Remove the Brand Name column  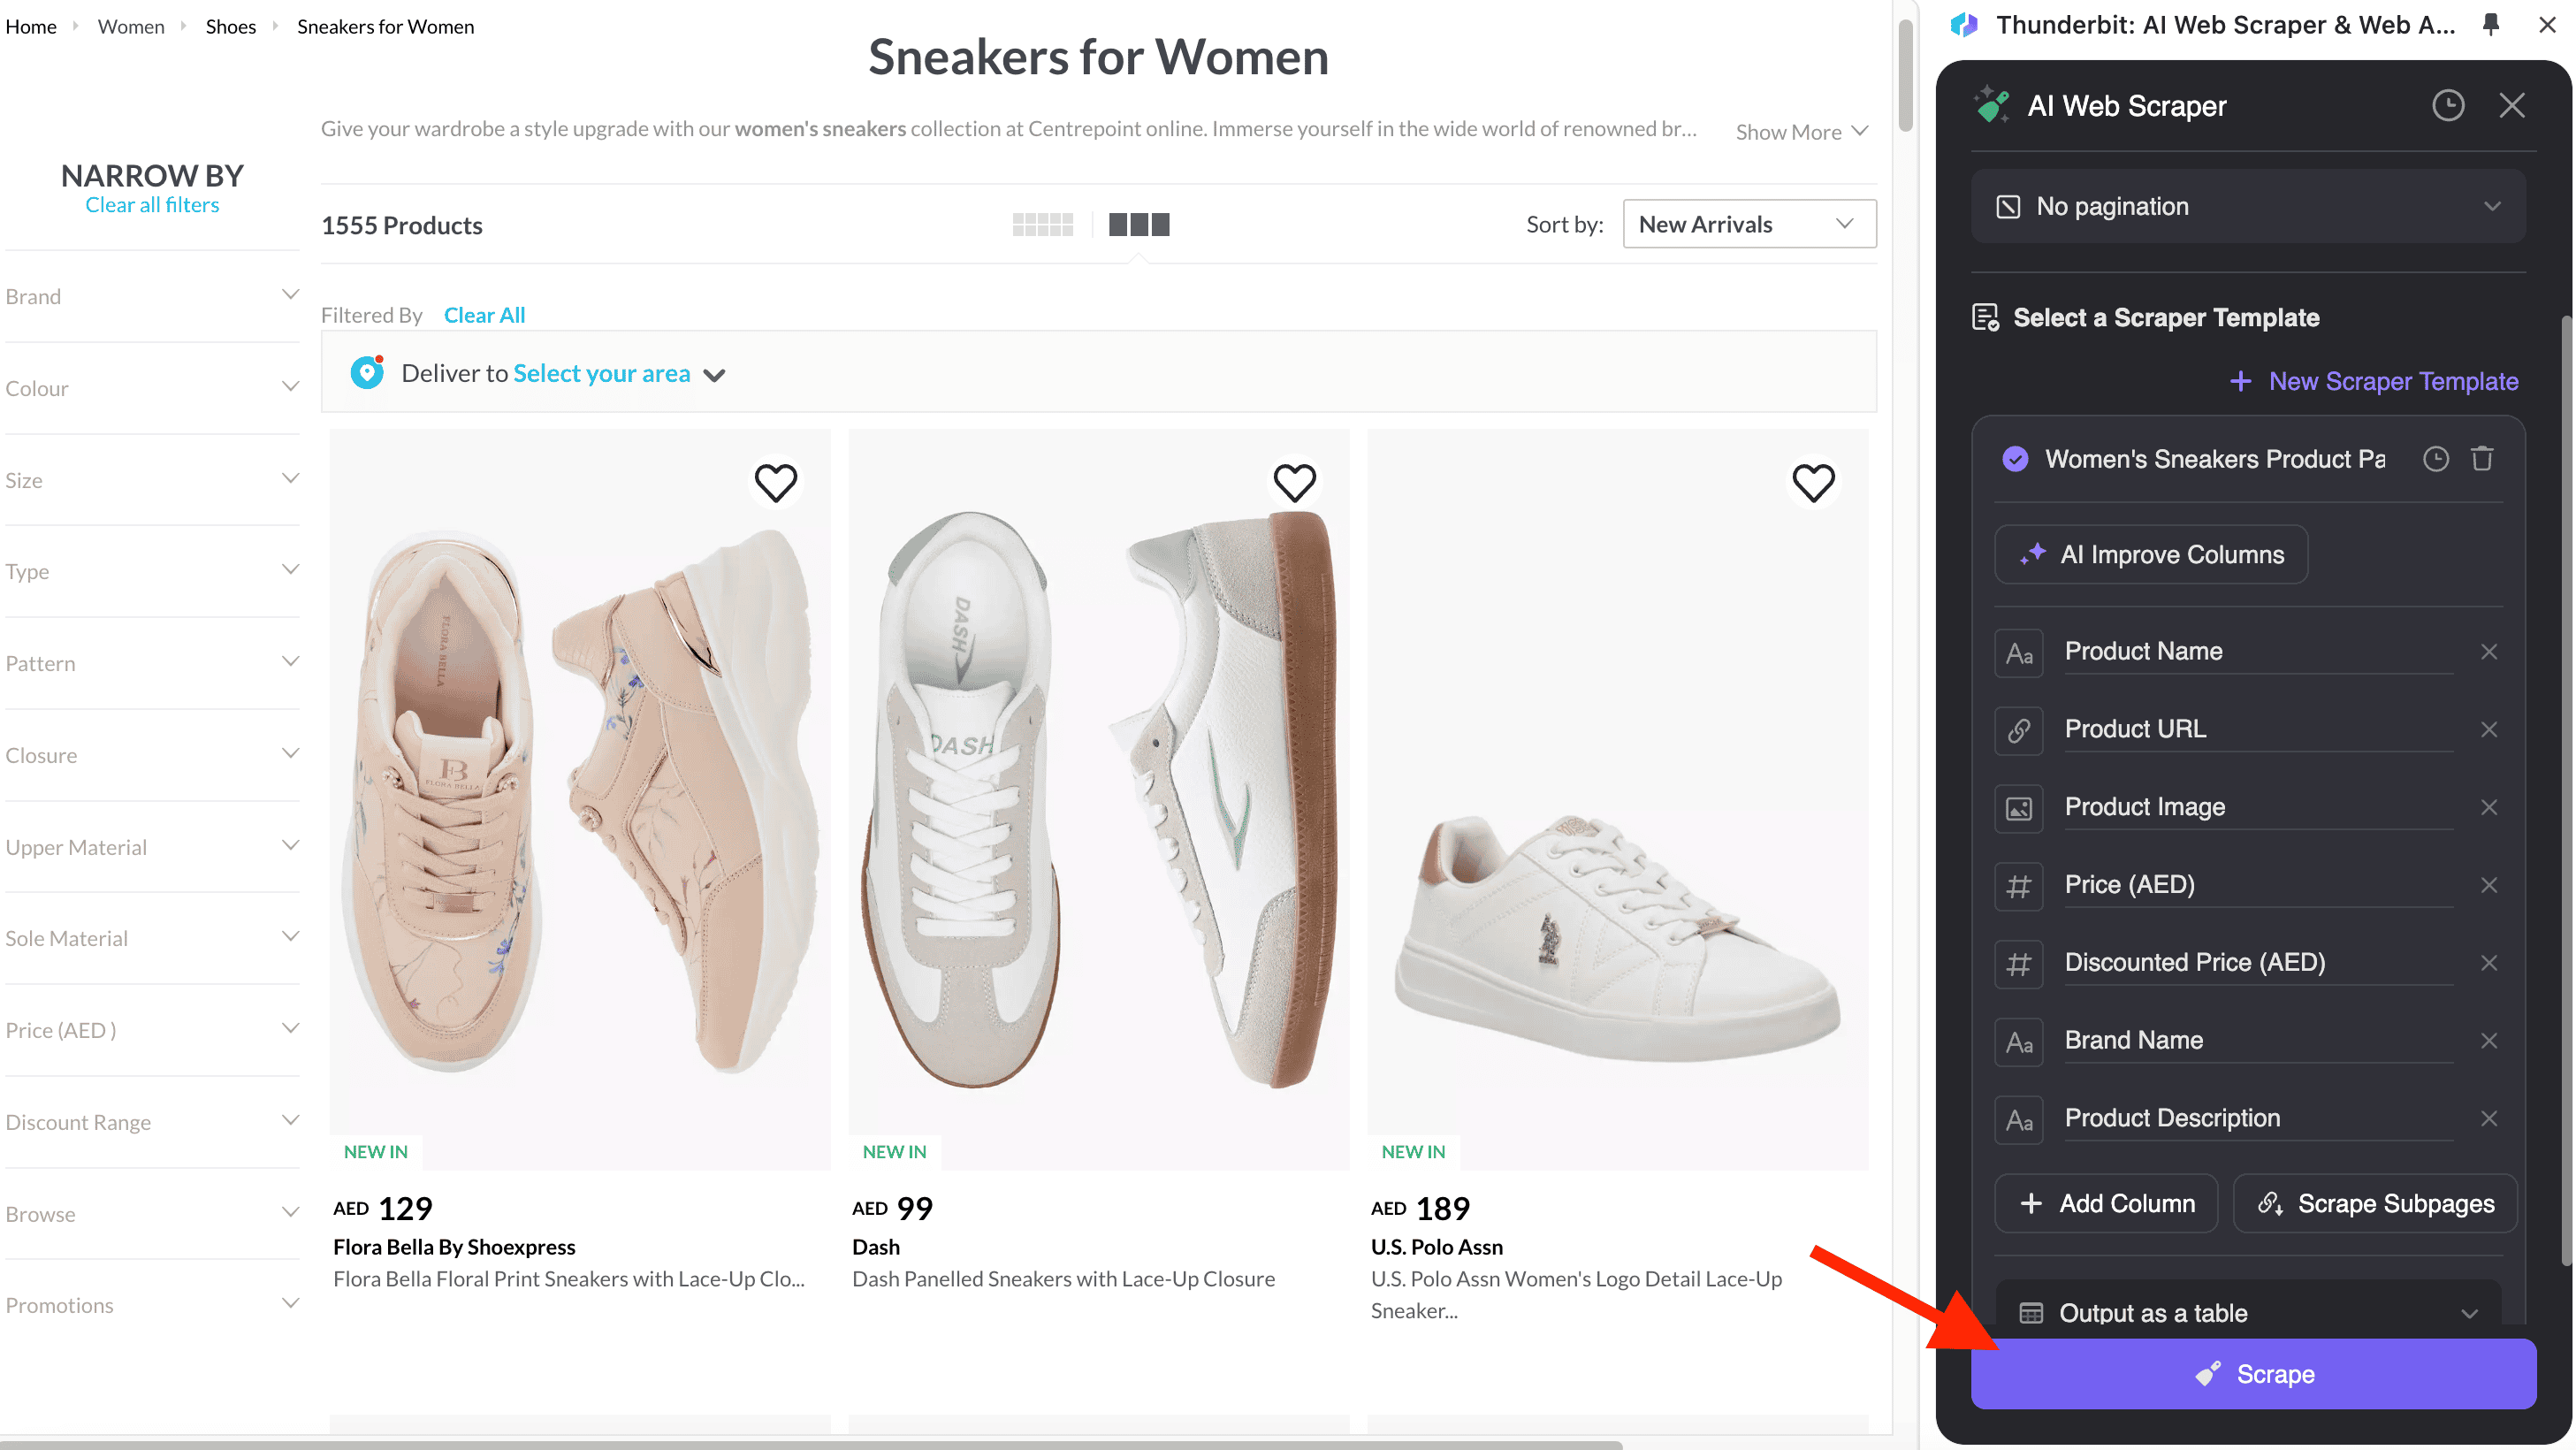(2489, 1041)
